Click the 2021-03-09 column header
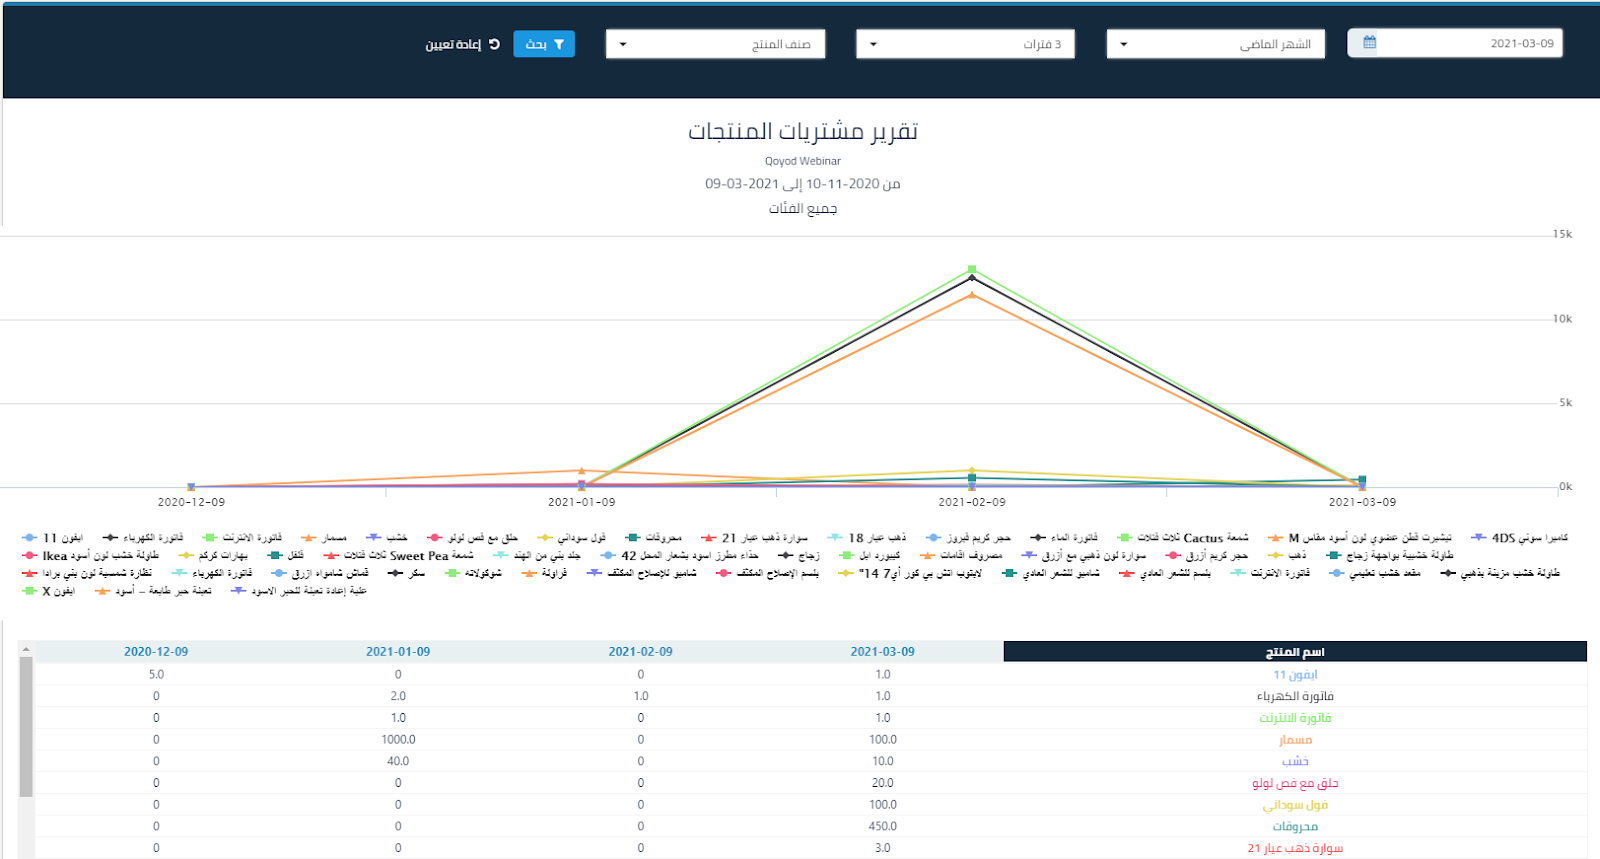The height and width of the screenshot is (859, 1600). (882, 652)
